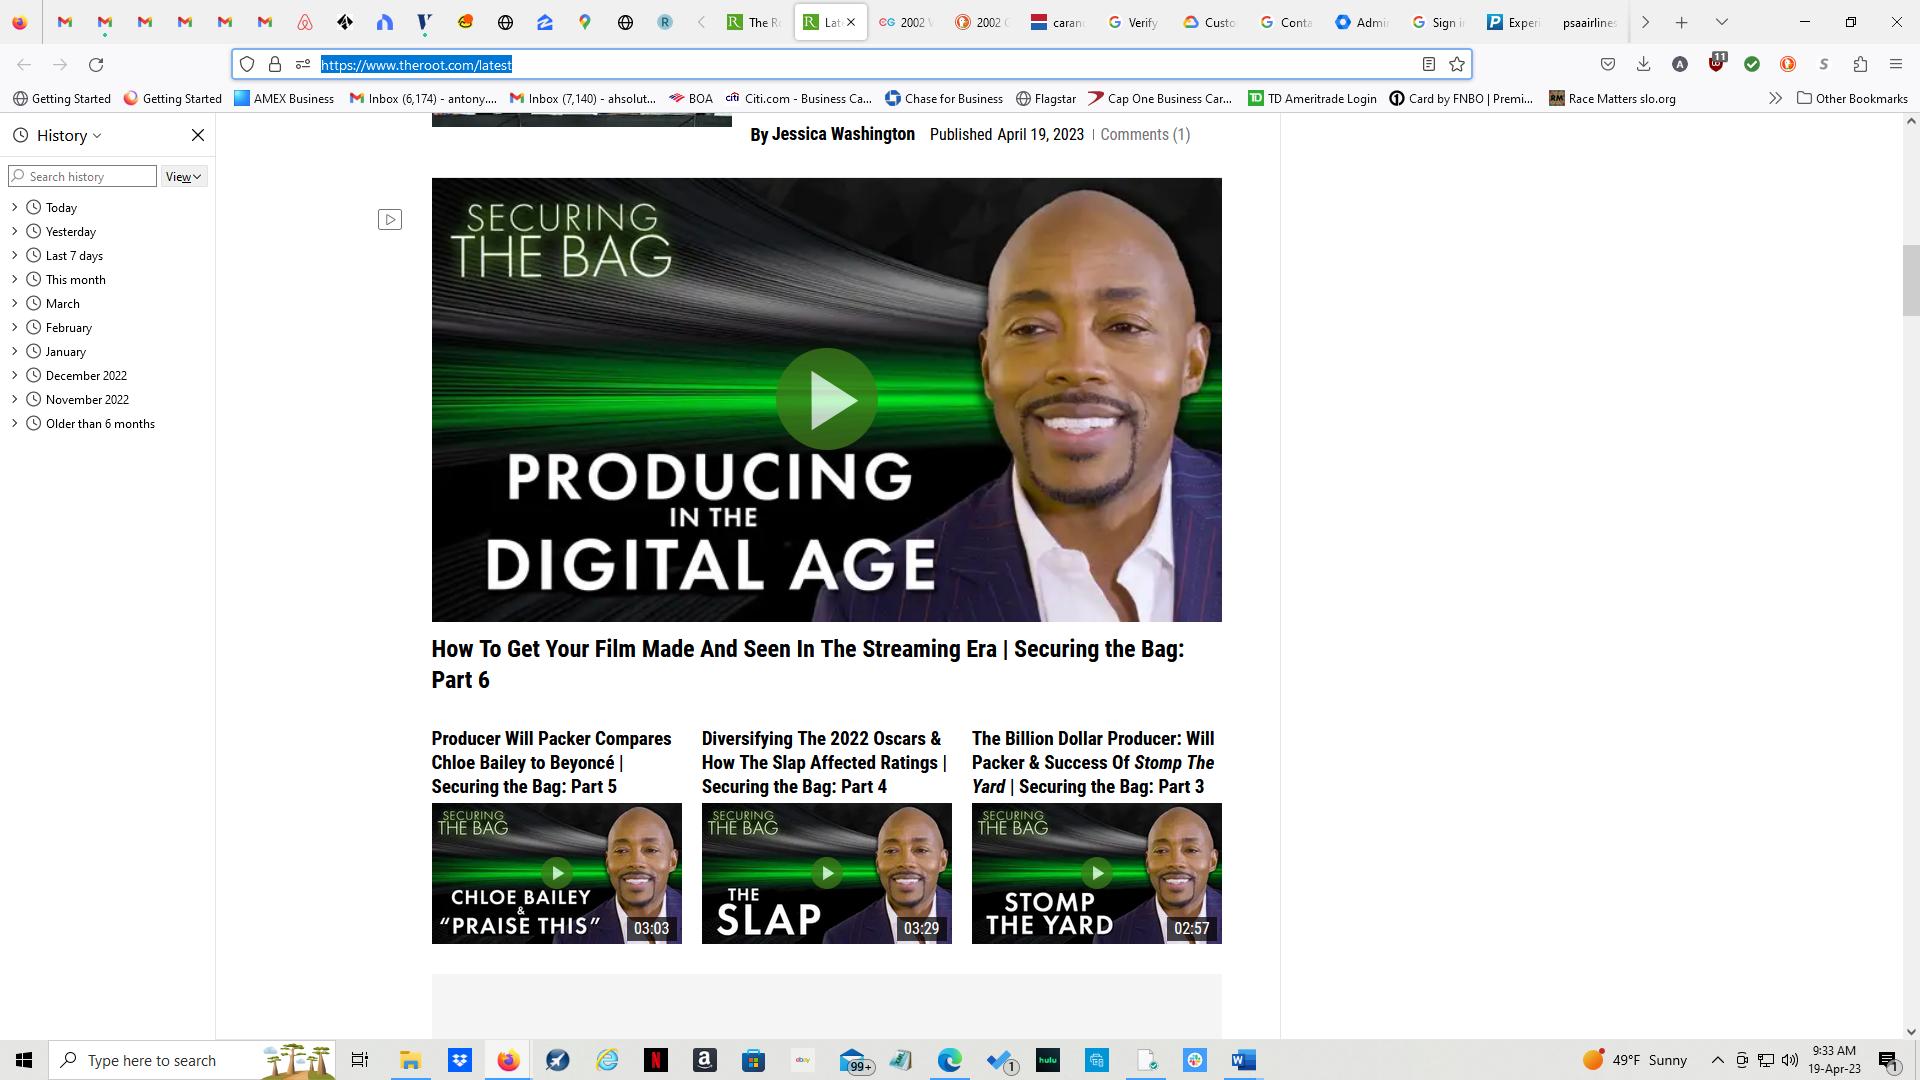Open the Firefox account profile icon
The width and height of the screenshot is (1920, 1080).
point(1678,64)
